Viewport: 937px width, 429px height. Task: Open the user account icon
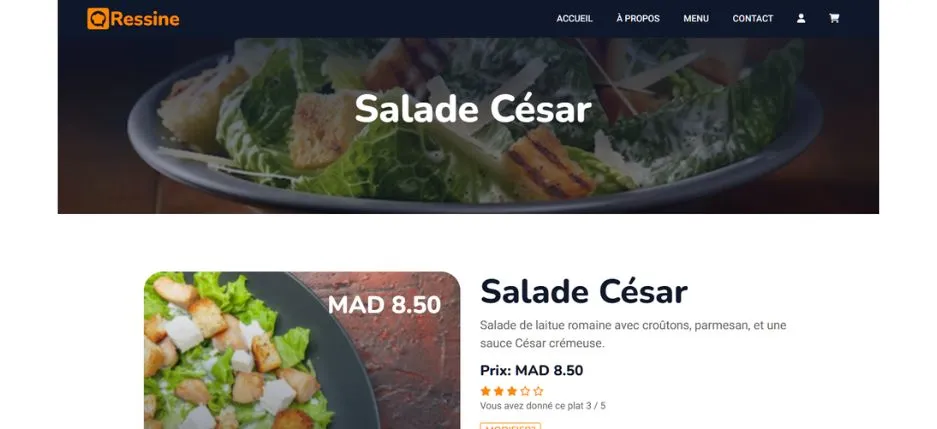click(x=801, y=19)
